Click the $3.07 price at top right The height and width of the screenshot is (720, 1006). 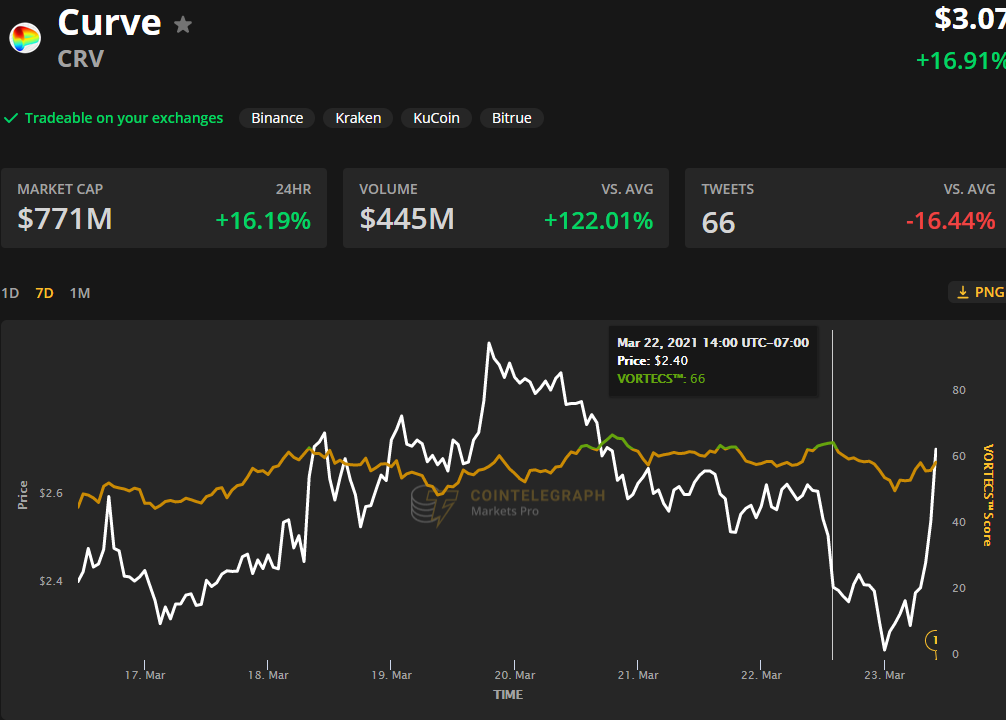[x=970, y=19]
